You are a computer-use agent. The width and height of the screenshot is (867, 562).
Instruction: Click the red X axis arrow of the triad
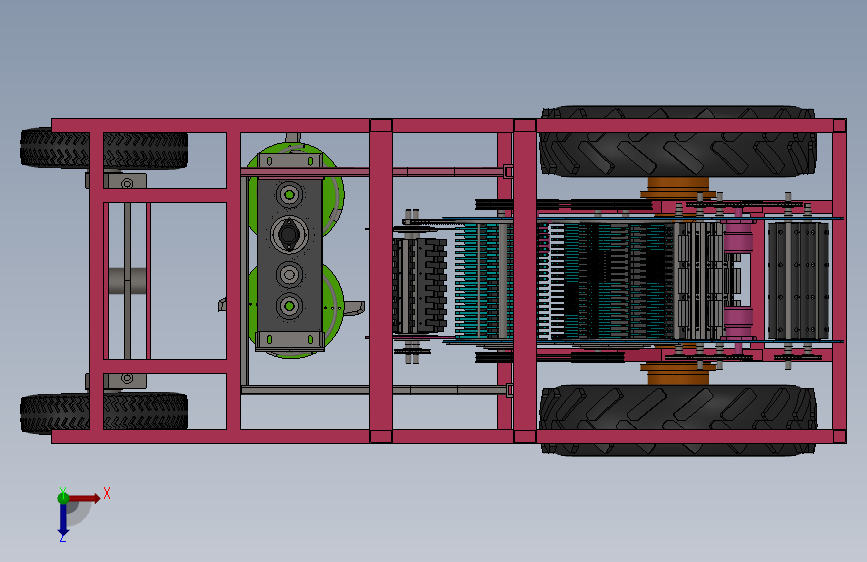pyautogui.click(x=84, y=498)
